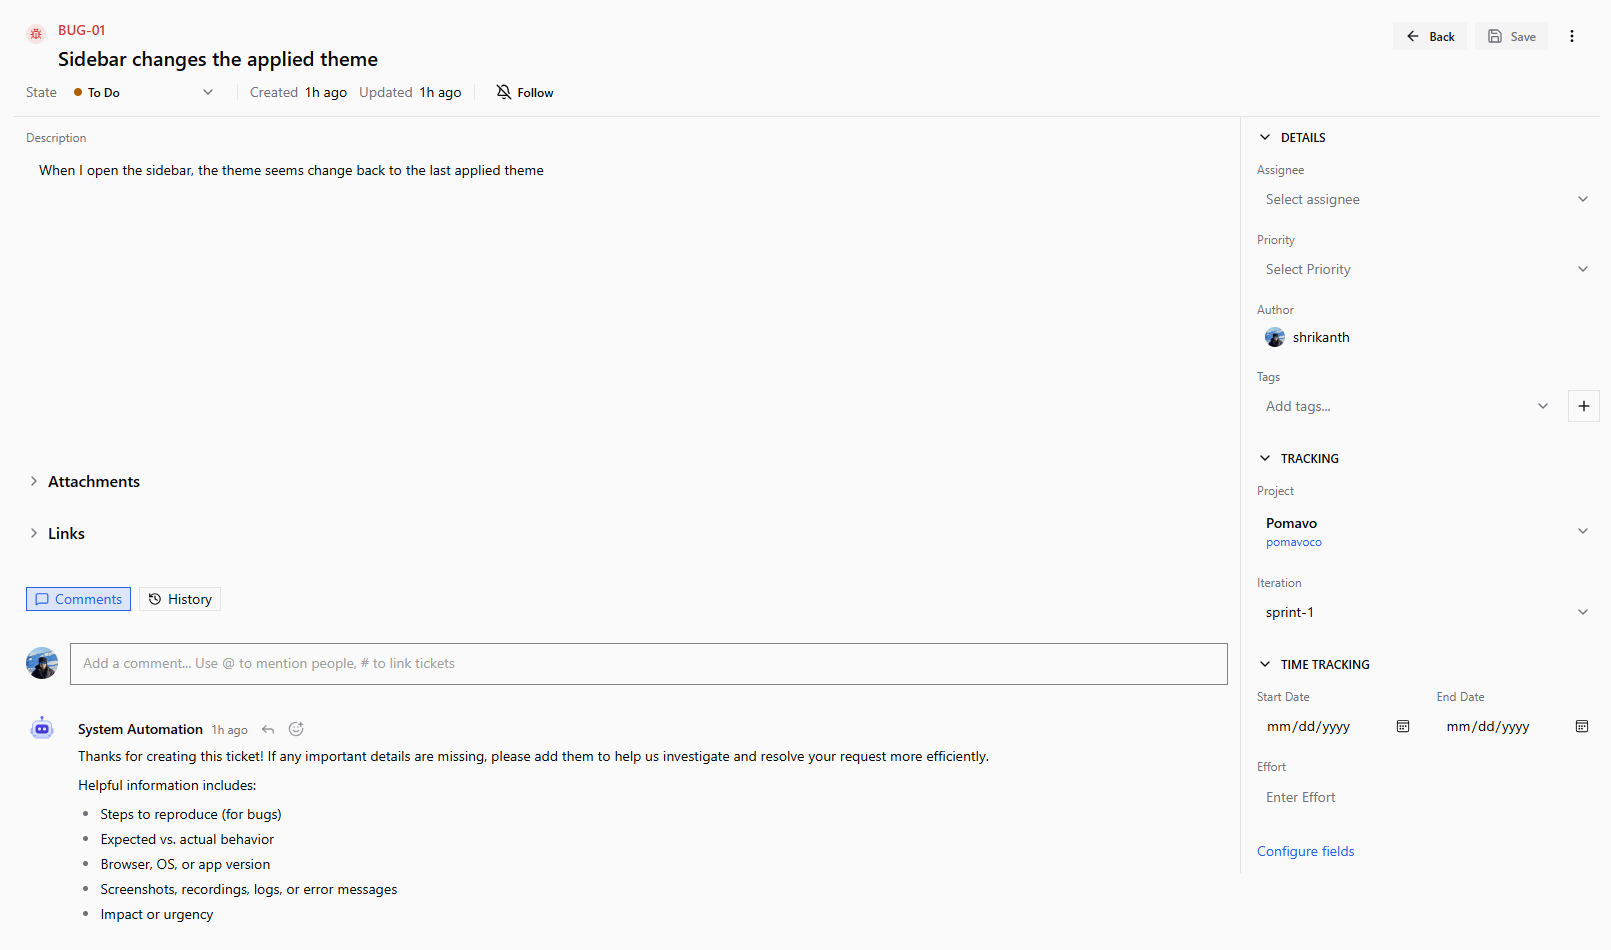1611x950 pixels.
Task: Open the Select assignee dropdown
Action: 1427,199
